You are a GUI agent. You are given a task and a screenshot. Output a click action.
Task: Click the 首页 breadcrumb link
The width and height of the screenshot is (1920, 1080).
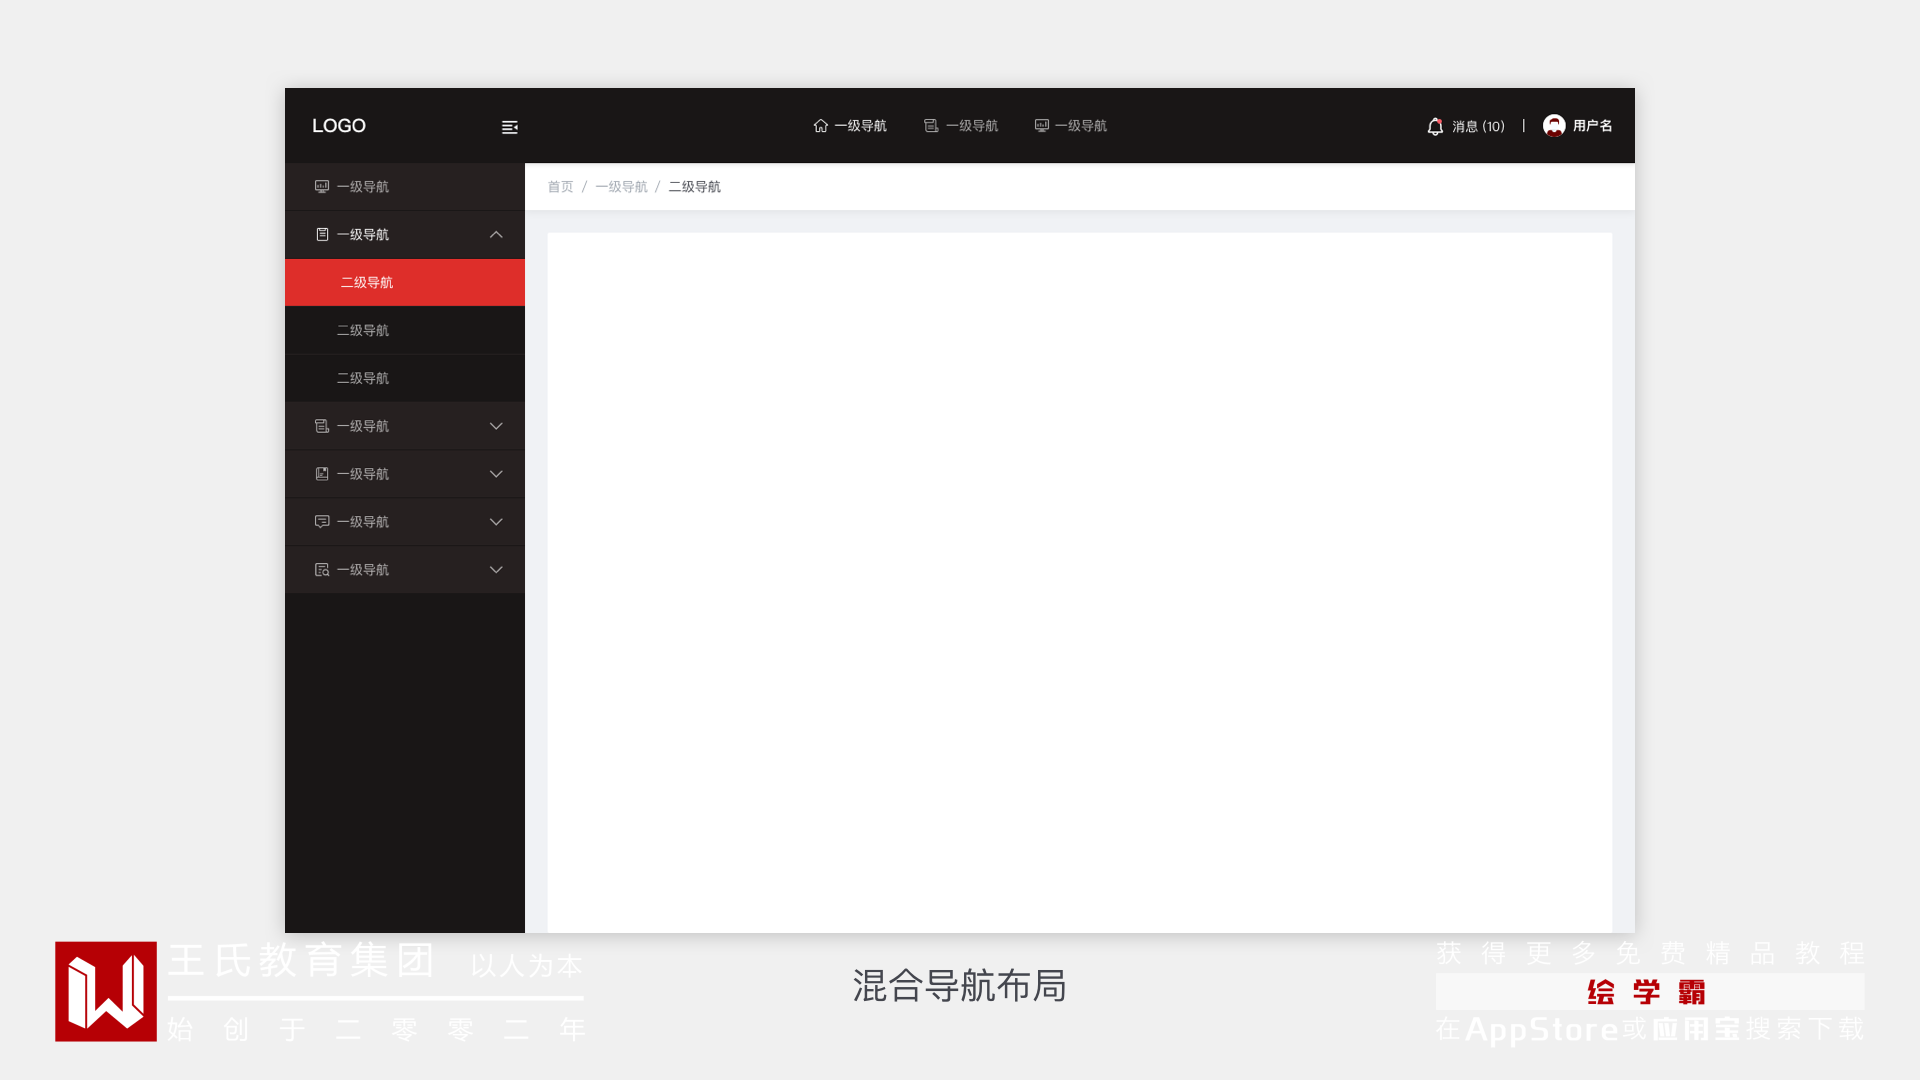click(560, 187)
